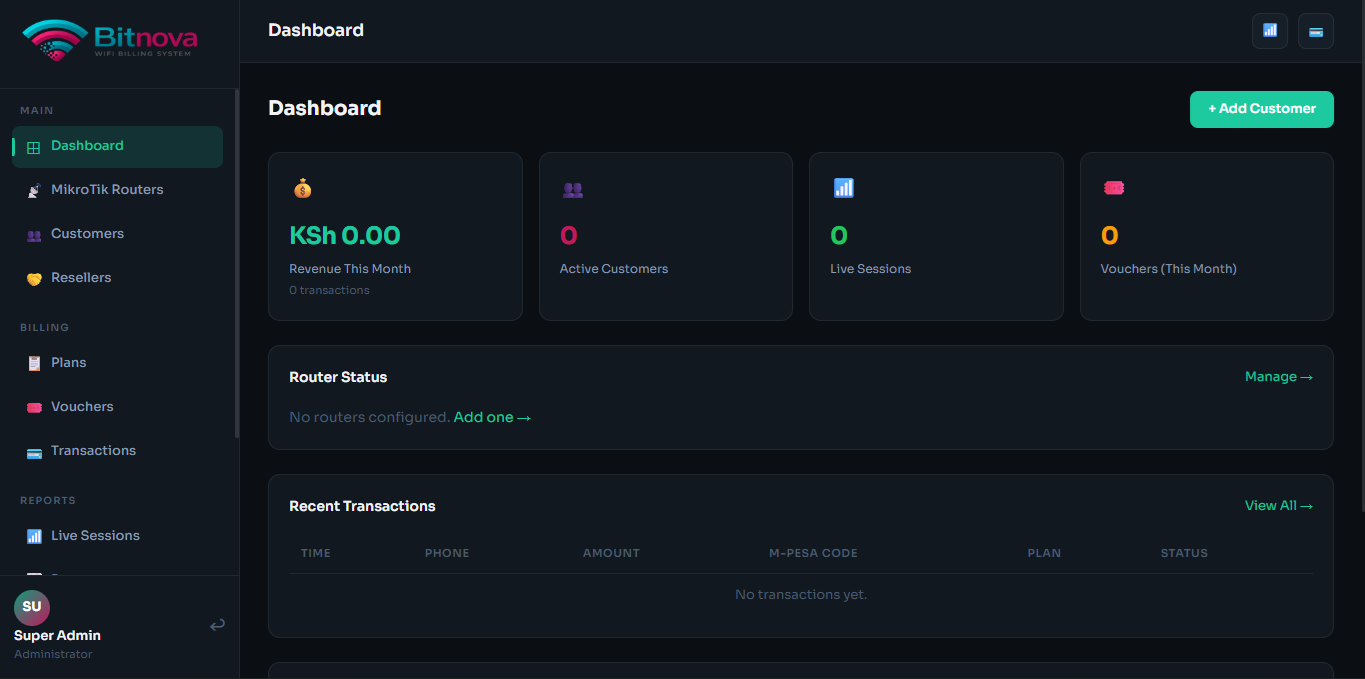Go to Customers page in sidebar
Image resolution: width=1365 pixels, height=679 pixels.
coord(87,234)
